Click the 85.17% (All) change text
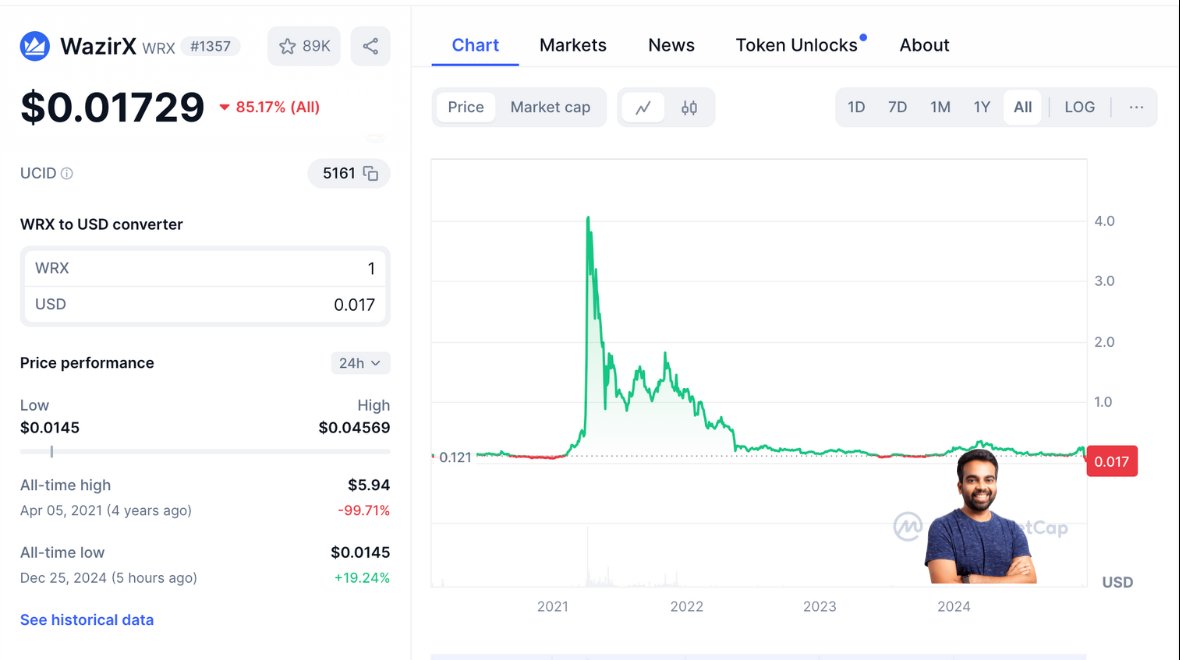The width and height of the screenshot is (1180, 660). (278, 107)
